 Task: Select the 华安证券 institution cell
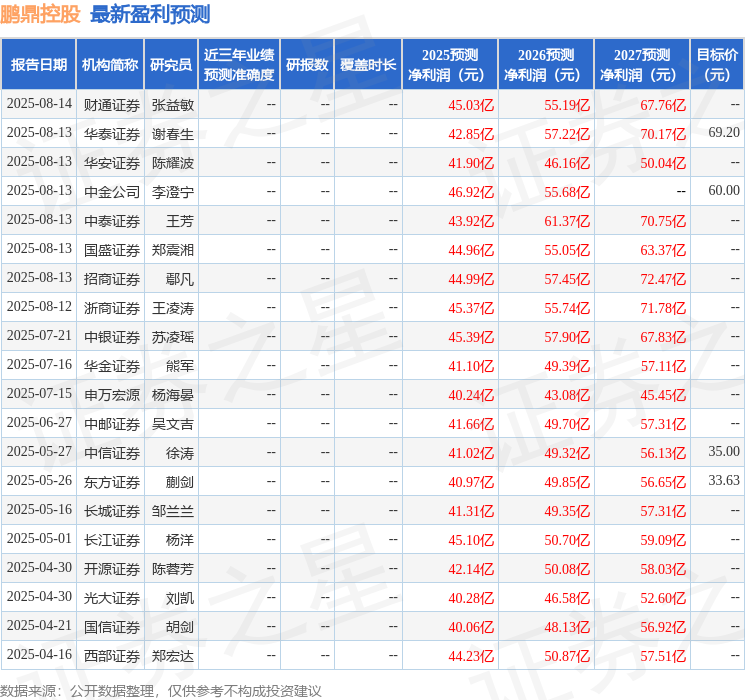(x=112, y=163)
